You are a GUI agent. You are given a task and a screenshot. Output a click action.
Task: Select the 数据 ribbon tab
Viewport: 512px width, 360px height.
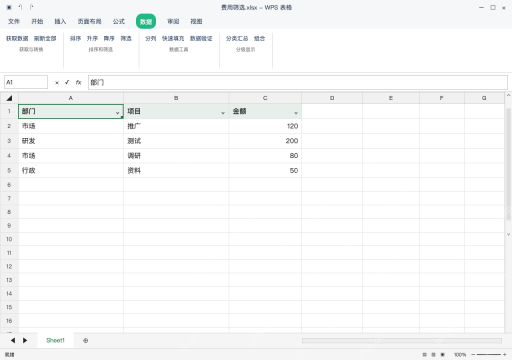(146, 22)
